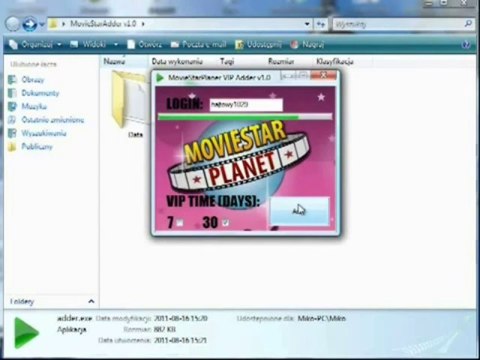Image resolution: width=480 pixels, height=360 pixels.
Task: Click the Udostępnij toolbar button
Action: 258,44
